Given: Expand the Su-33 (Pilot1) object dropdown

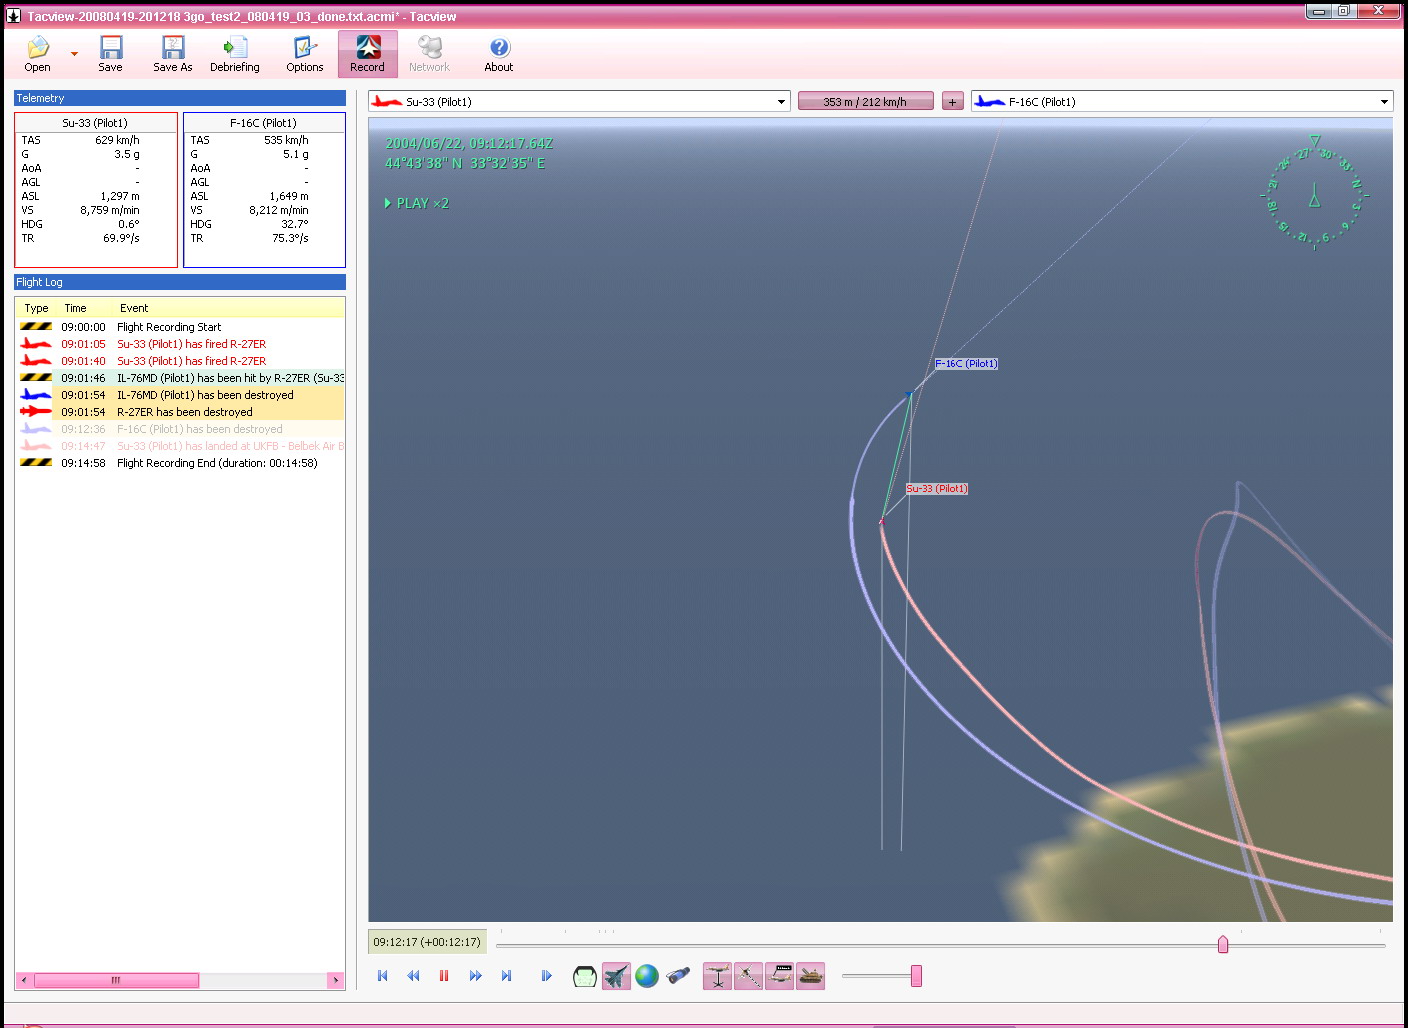Looking at the screenshot, I should 781,102.
